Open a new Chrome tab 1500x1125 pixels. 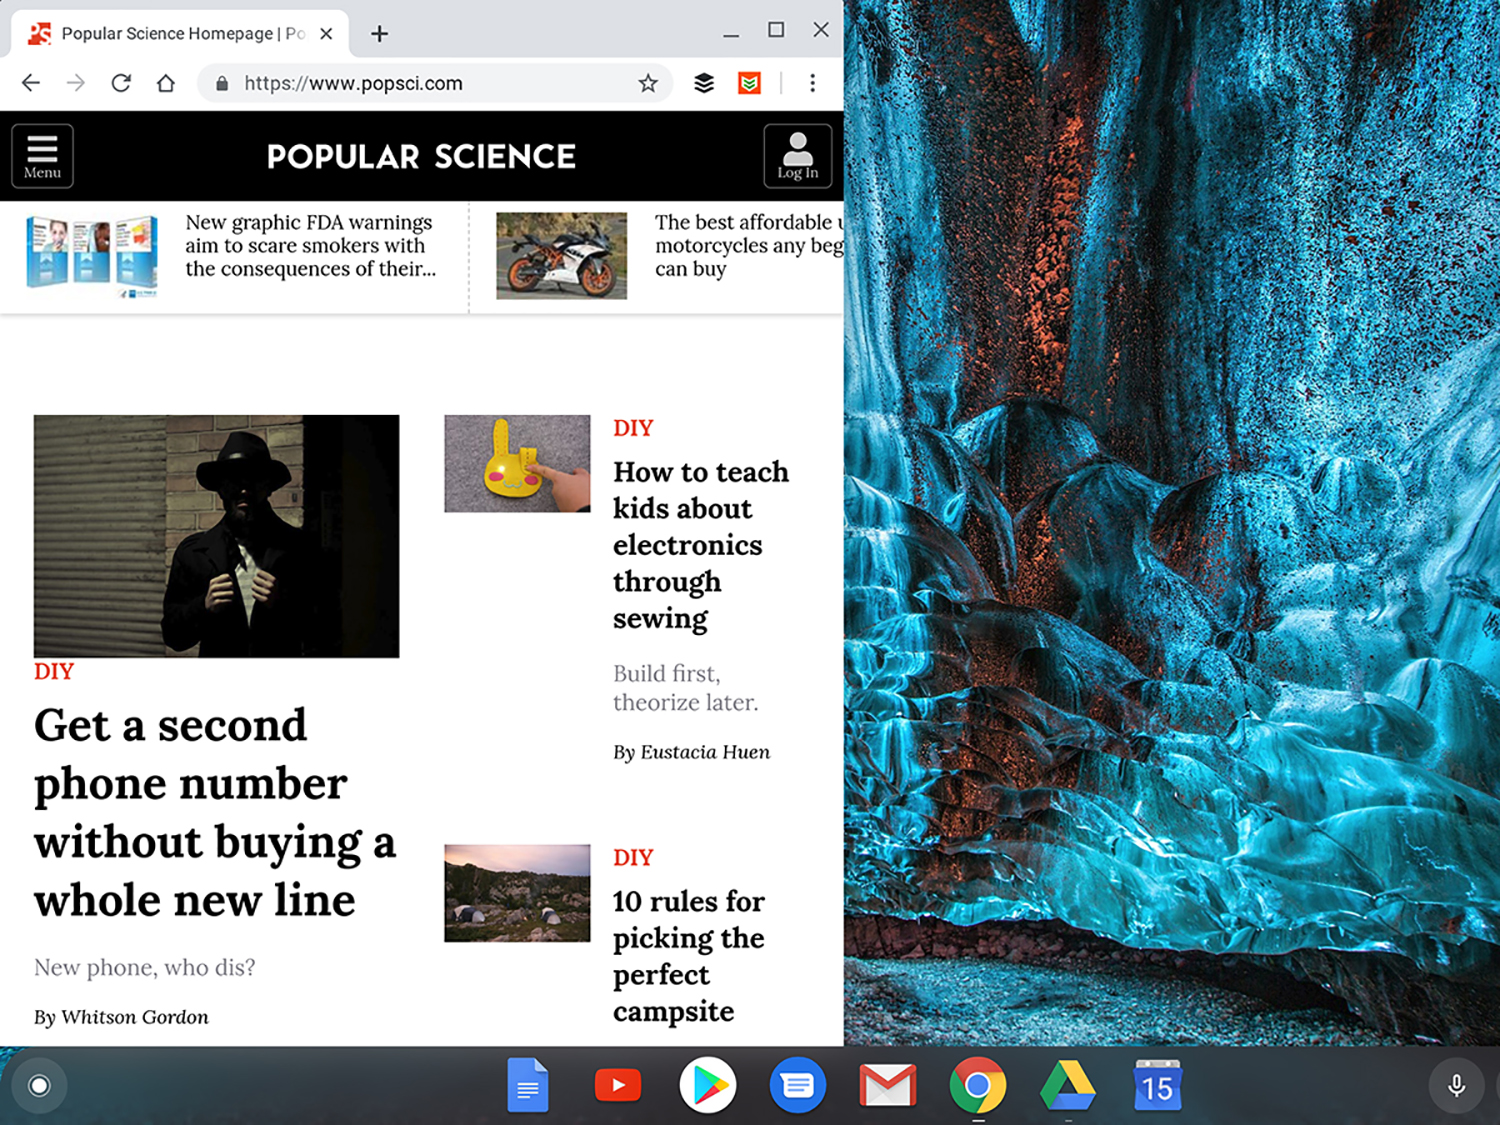pyautogui.click(x=379, y=34)
